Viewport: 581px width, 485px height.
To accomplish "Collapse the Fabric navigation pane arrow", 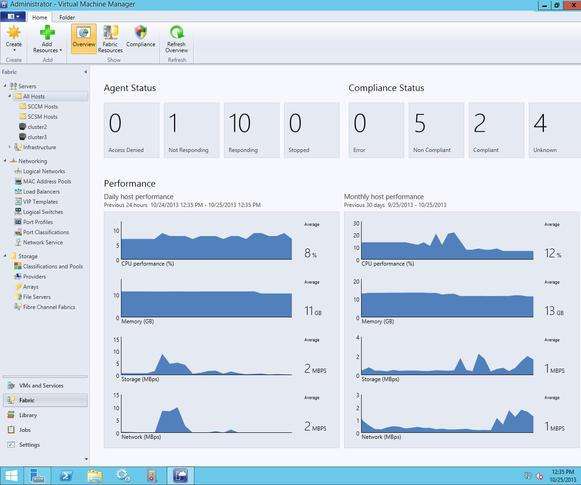I will [86, 72].
